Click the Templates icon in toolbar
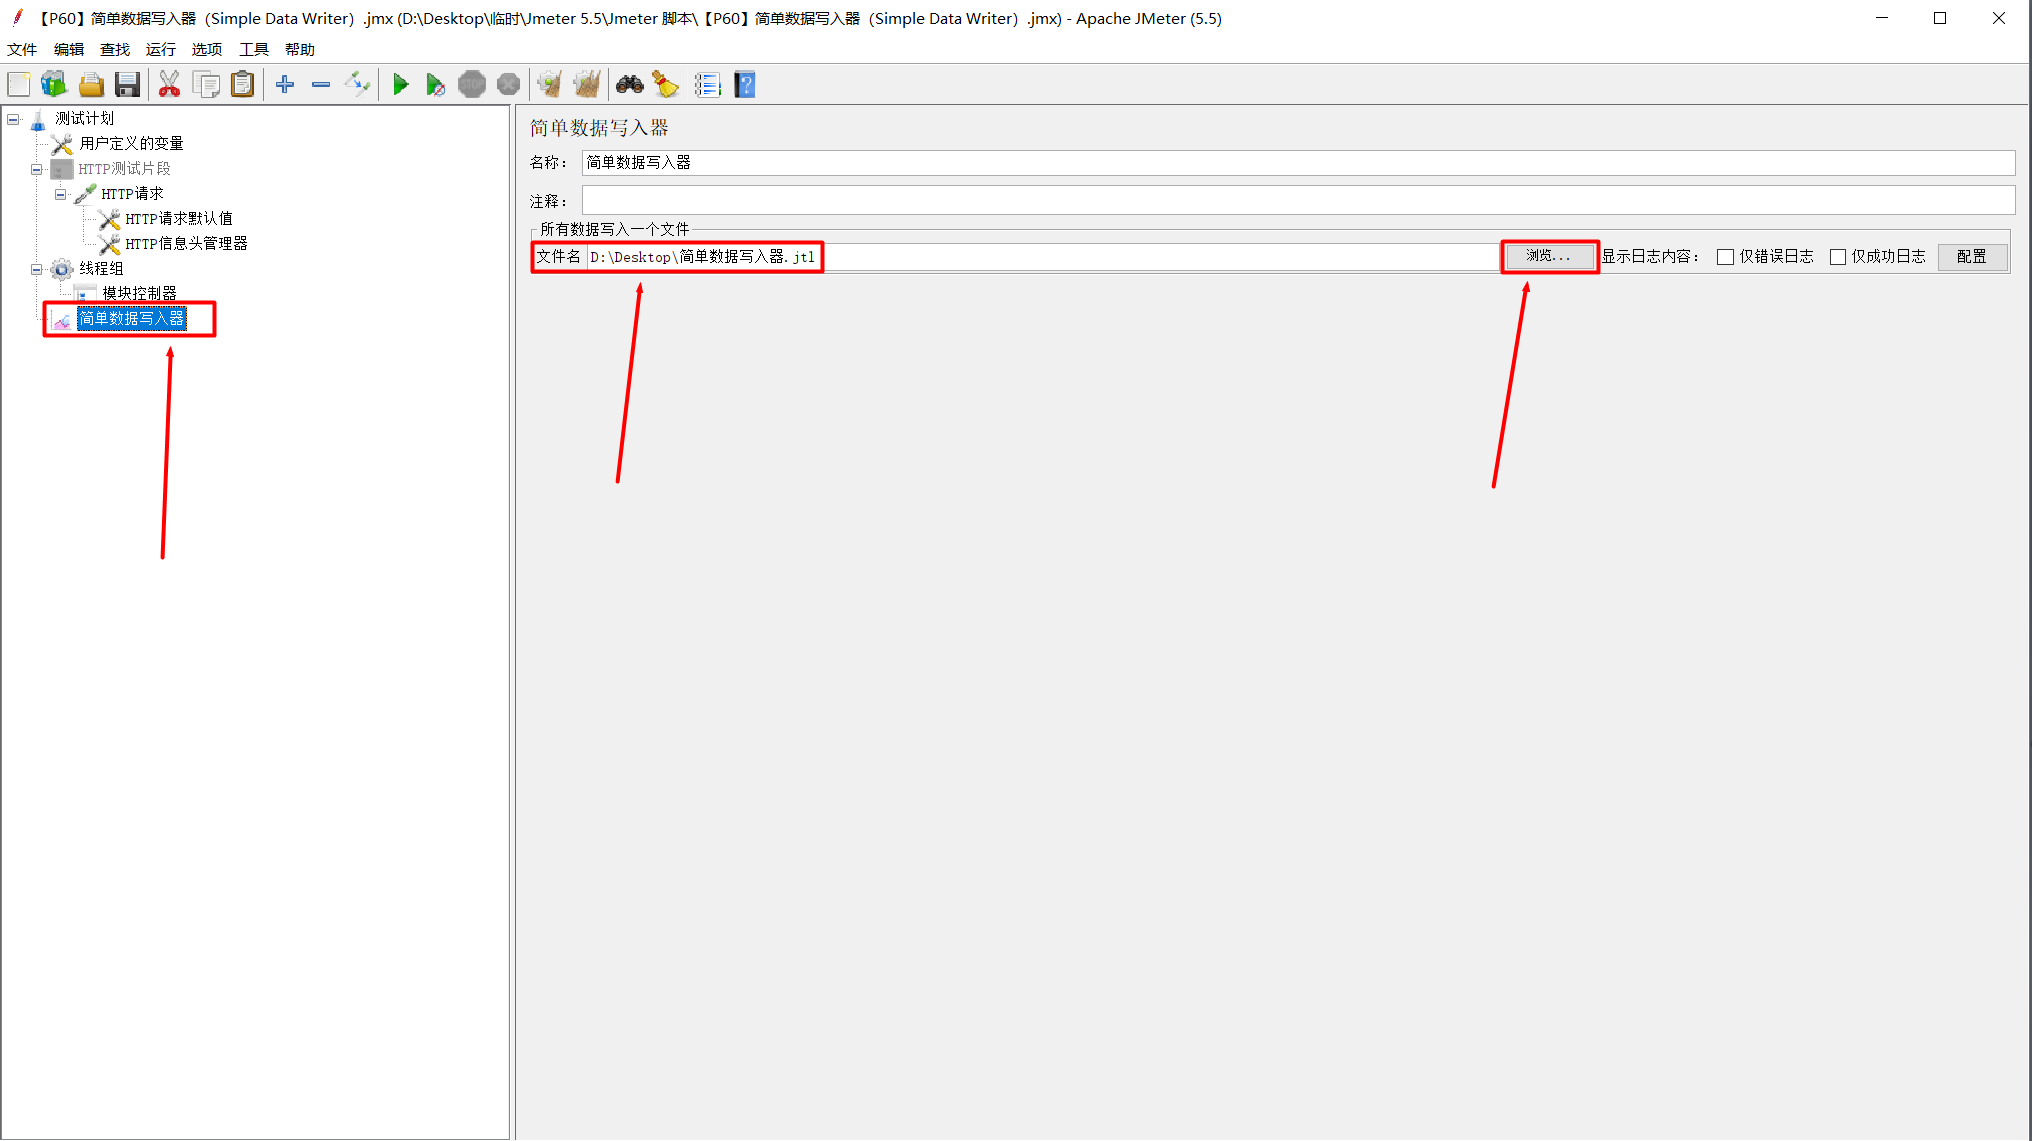This screenshot has width=2032, height=1141. tap(54, 85)
